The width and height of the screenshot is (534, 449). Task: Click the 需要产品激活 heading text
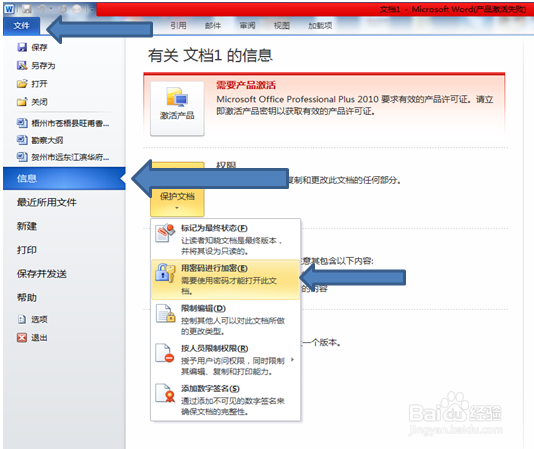coord(246,85)
